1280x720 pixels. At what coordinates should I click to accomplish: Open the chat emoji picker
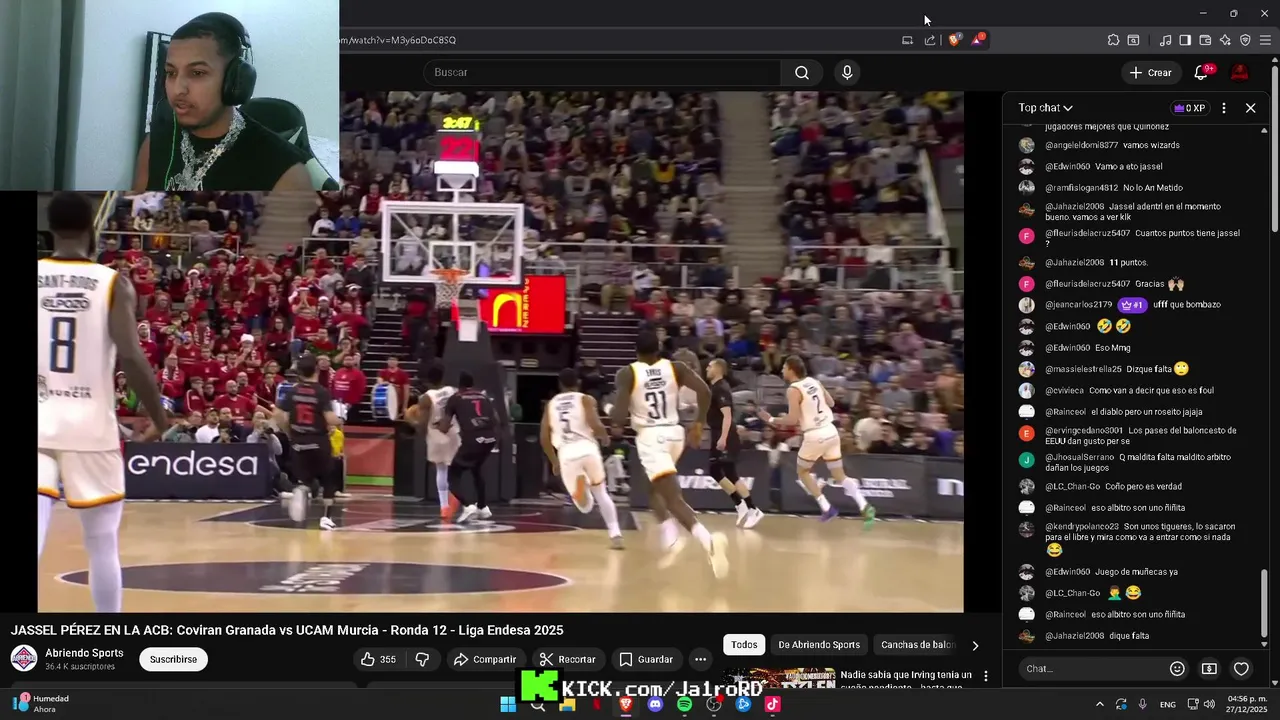click(x=1177, y=668)
